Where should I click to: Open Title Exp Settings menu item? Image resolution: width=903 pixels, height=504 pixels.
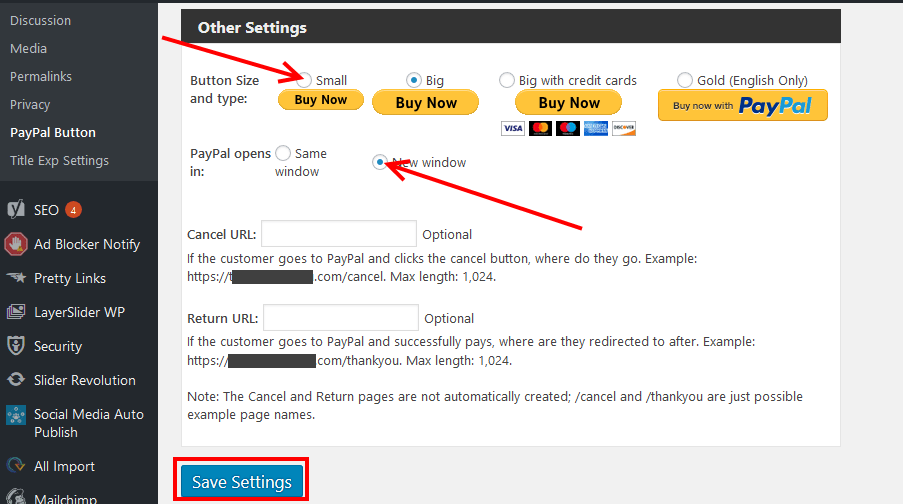point(59,161)
